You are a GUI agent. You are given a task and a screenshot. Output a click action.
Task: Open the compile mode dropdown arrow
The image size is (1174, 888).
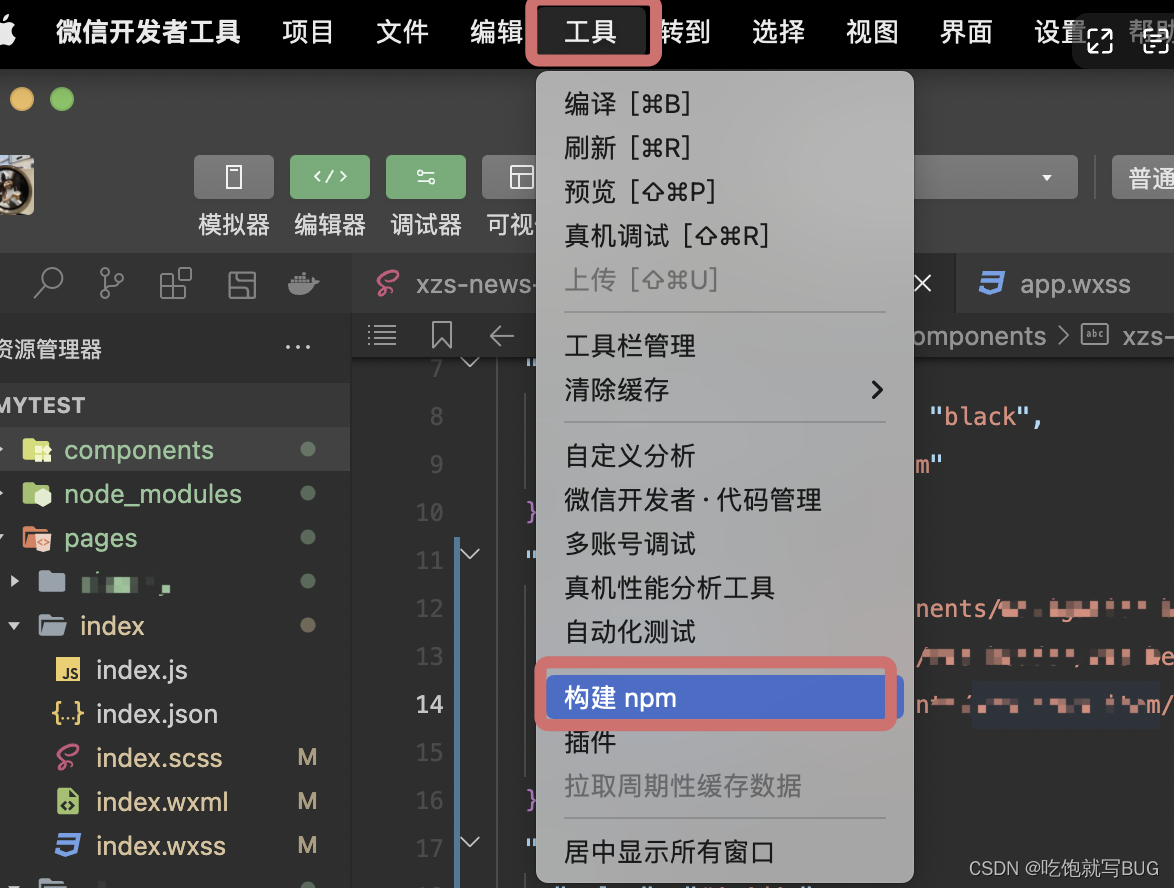tap(1047, 178)
